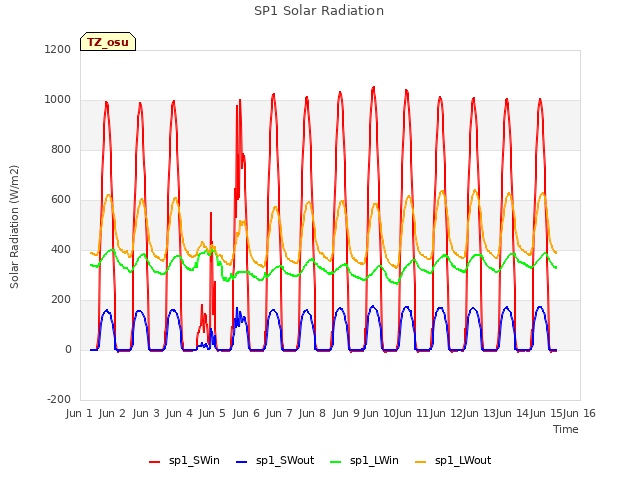Click the 1200 y-axis tick label
The width and height of the screenshot is (640, 480).
coord(58,49)
